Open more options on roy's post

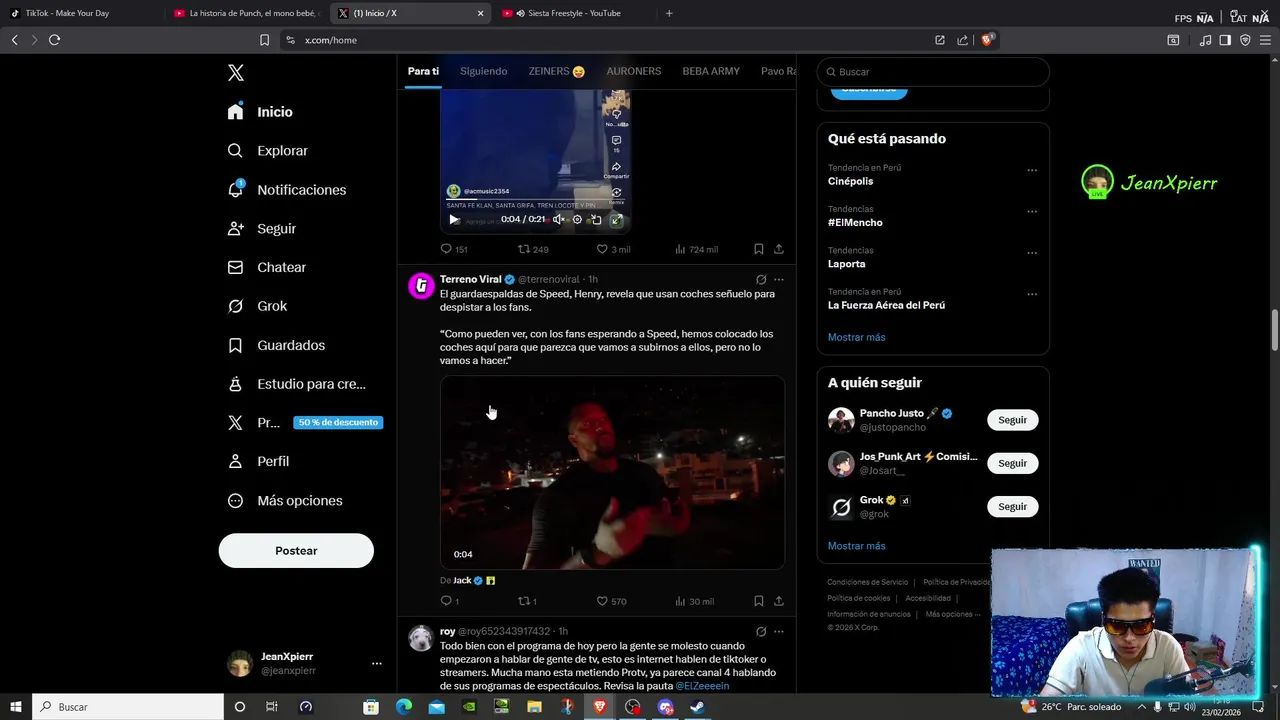pyautogui.click(x=779, y=632)
